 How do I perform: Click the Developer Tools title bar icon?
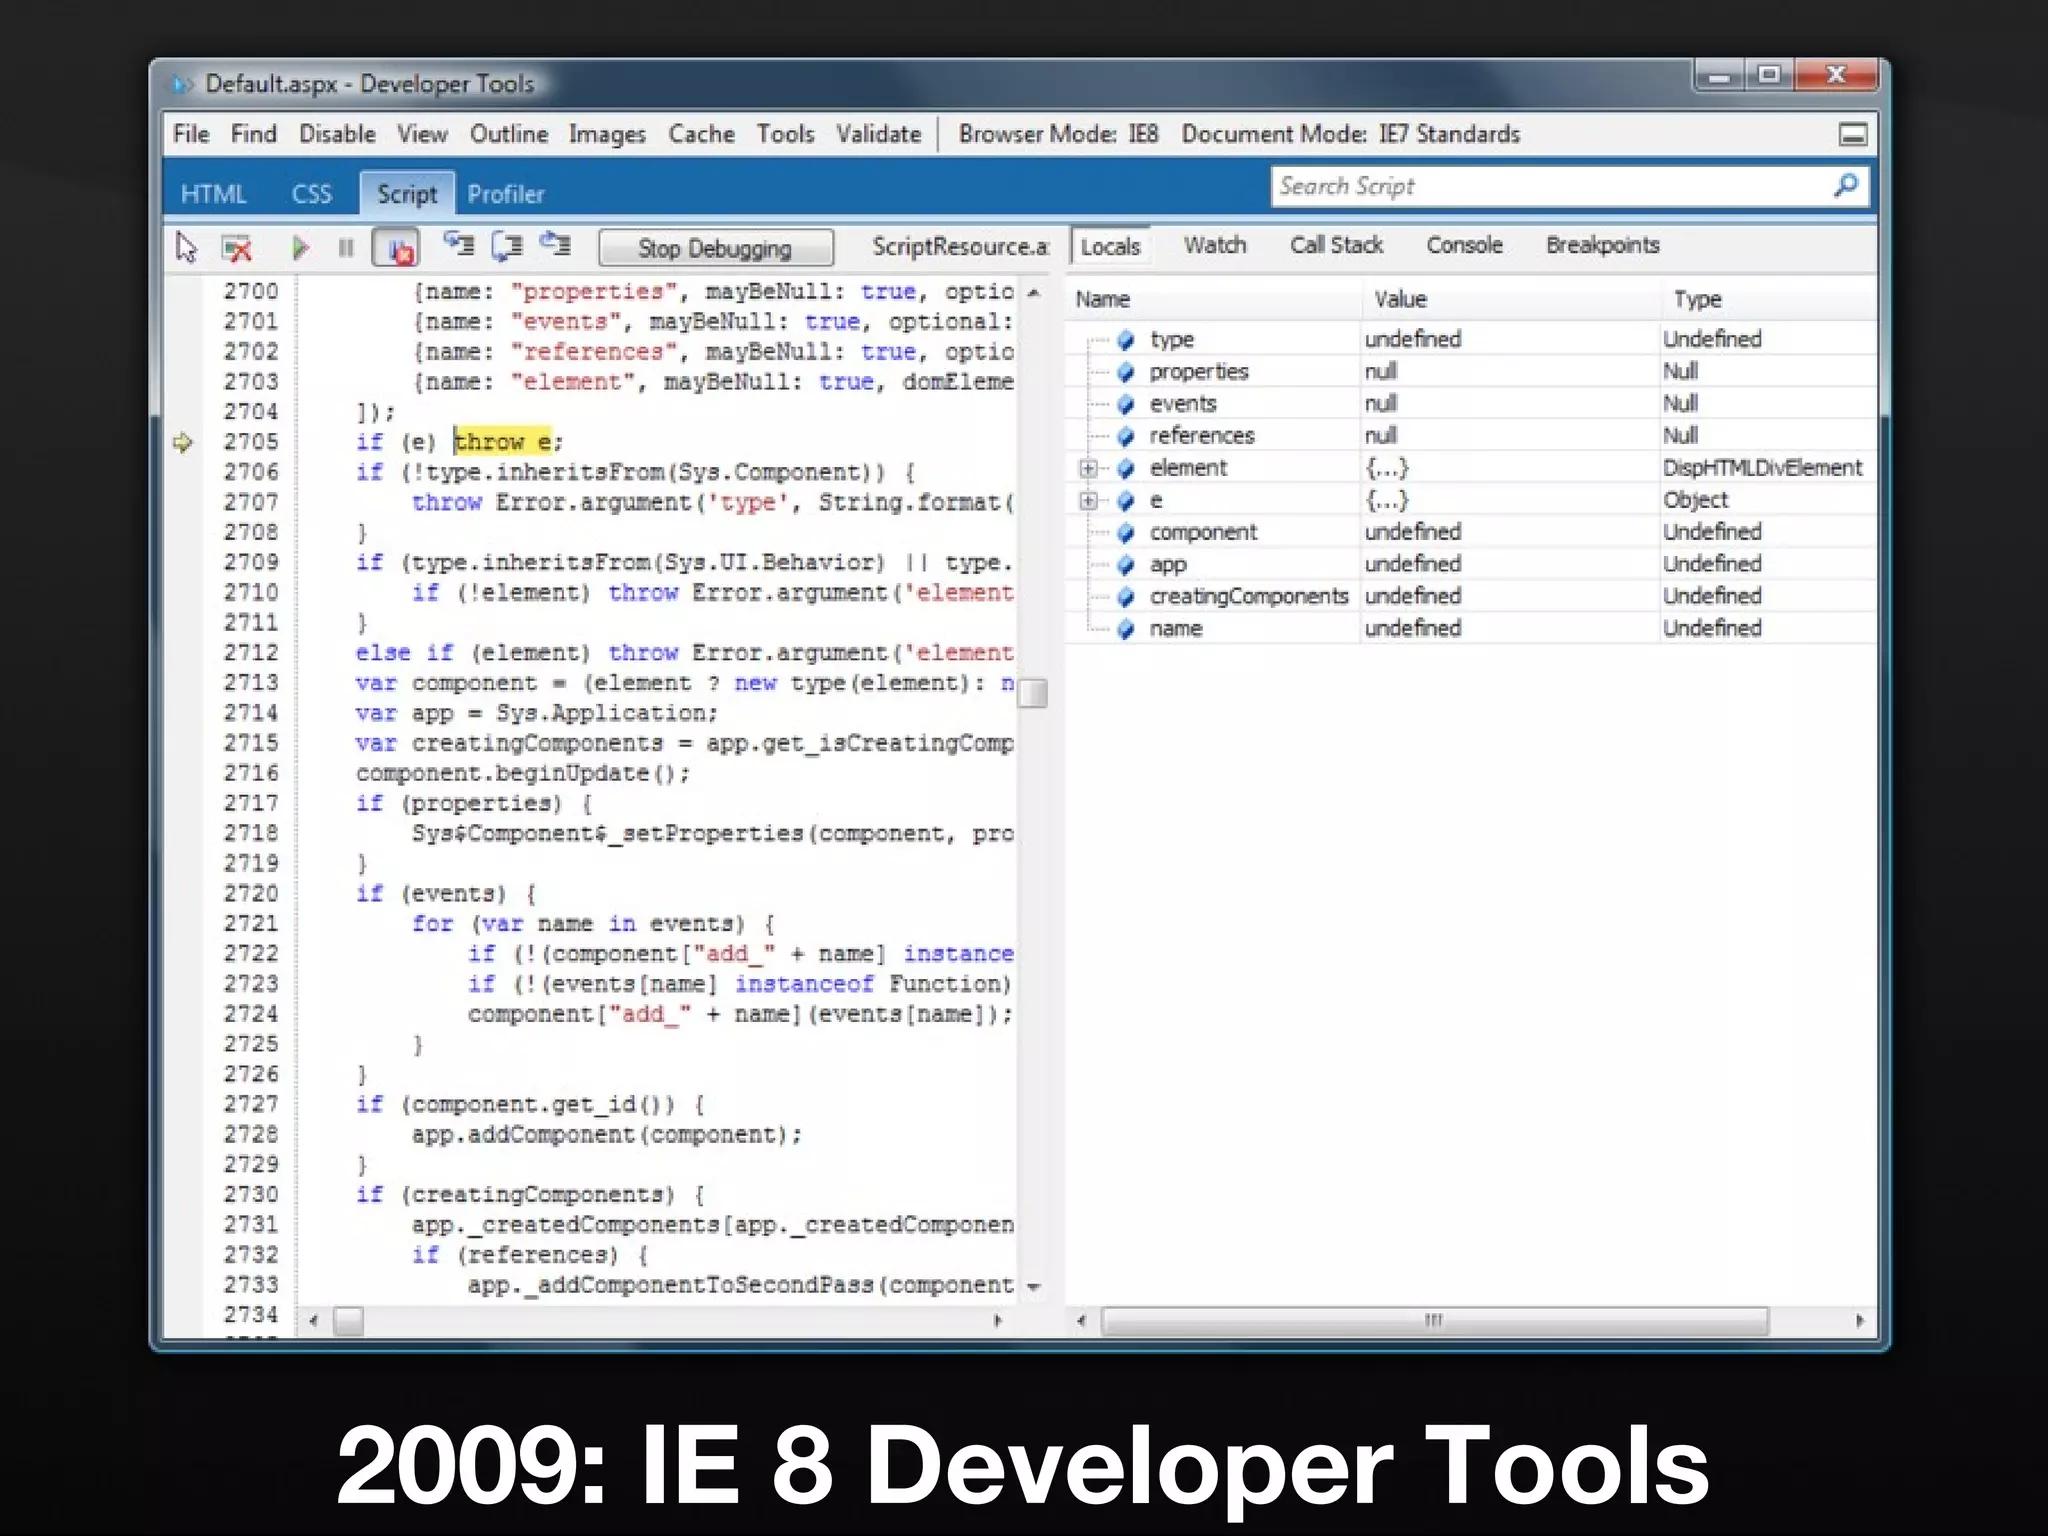pyautogui.click(x=183, y=84)
